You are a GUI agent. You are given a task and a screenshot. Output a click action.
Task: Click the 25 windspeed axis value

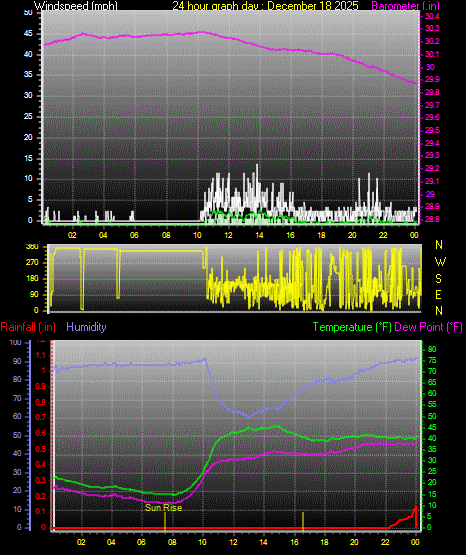pos(28,116)
